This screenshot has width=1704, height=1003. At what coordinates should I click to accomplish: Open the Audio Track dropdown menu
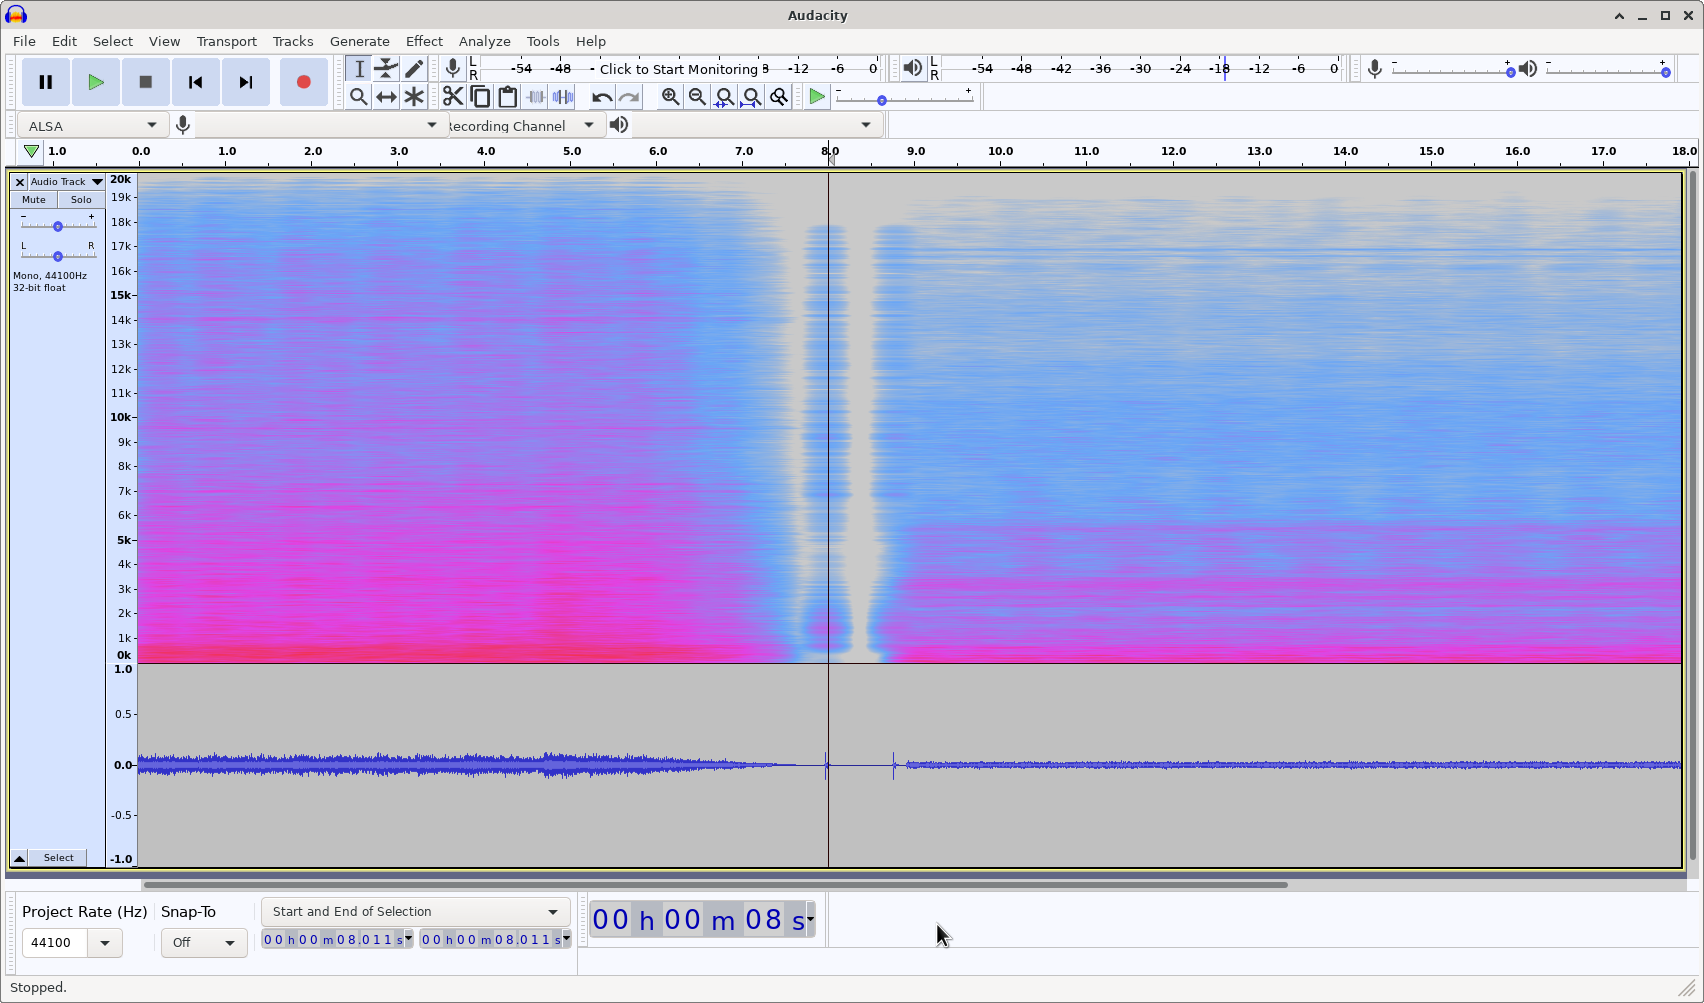(x=66, y=182)
